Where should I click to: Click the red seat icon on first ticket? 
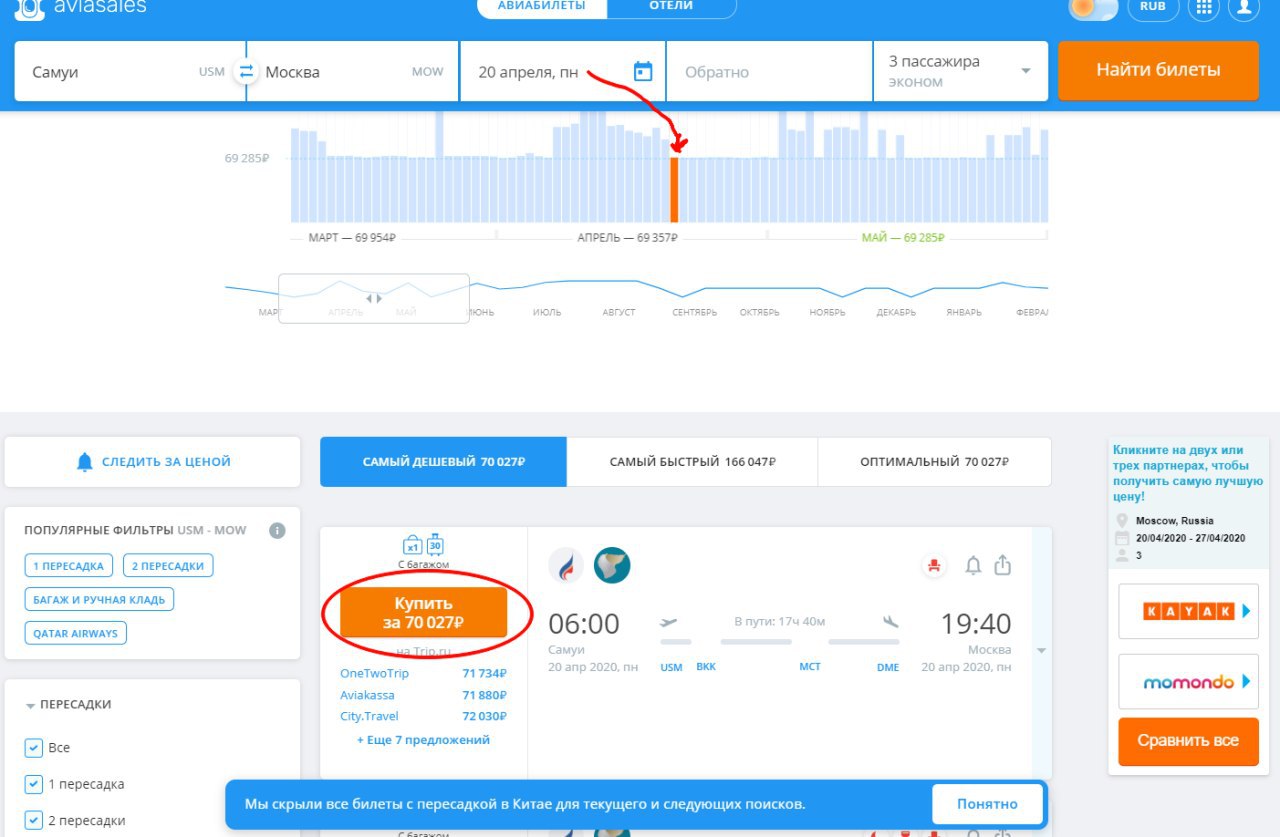934,566
